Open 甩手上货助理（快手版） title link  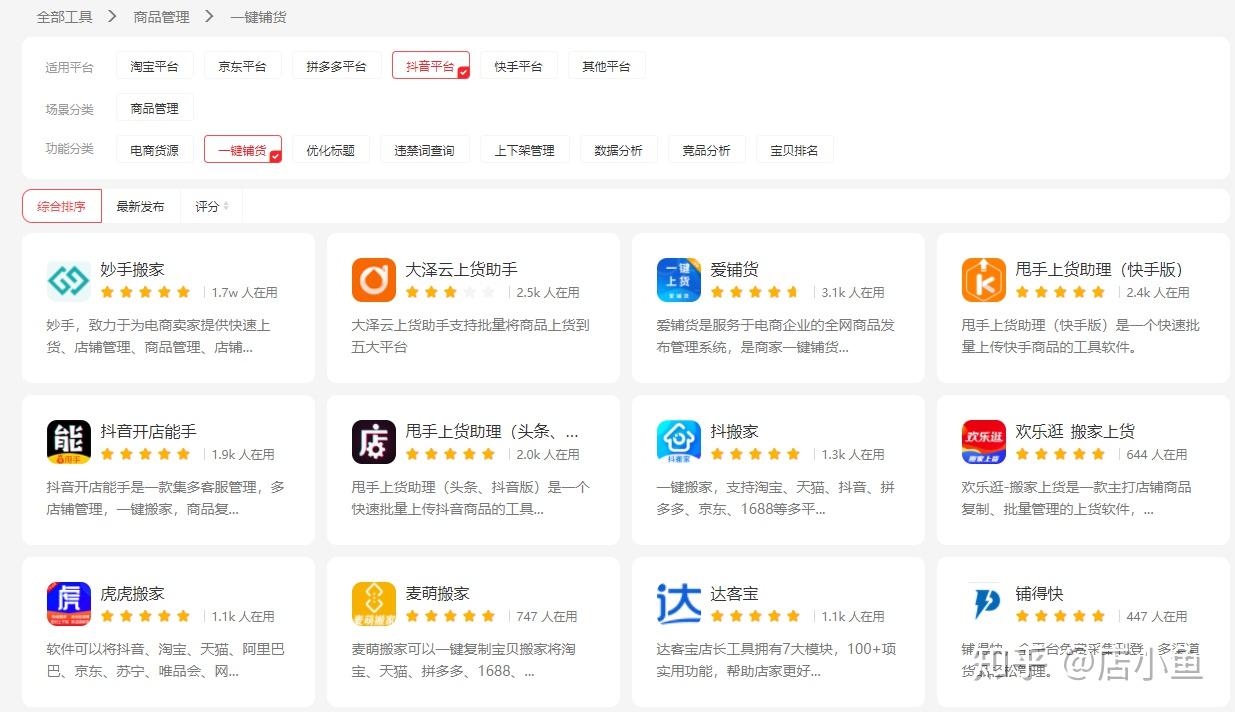[x=1099, y=269]
